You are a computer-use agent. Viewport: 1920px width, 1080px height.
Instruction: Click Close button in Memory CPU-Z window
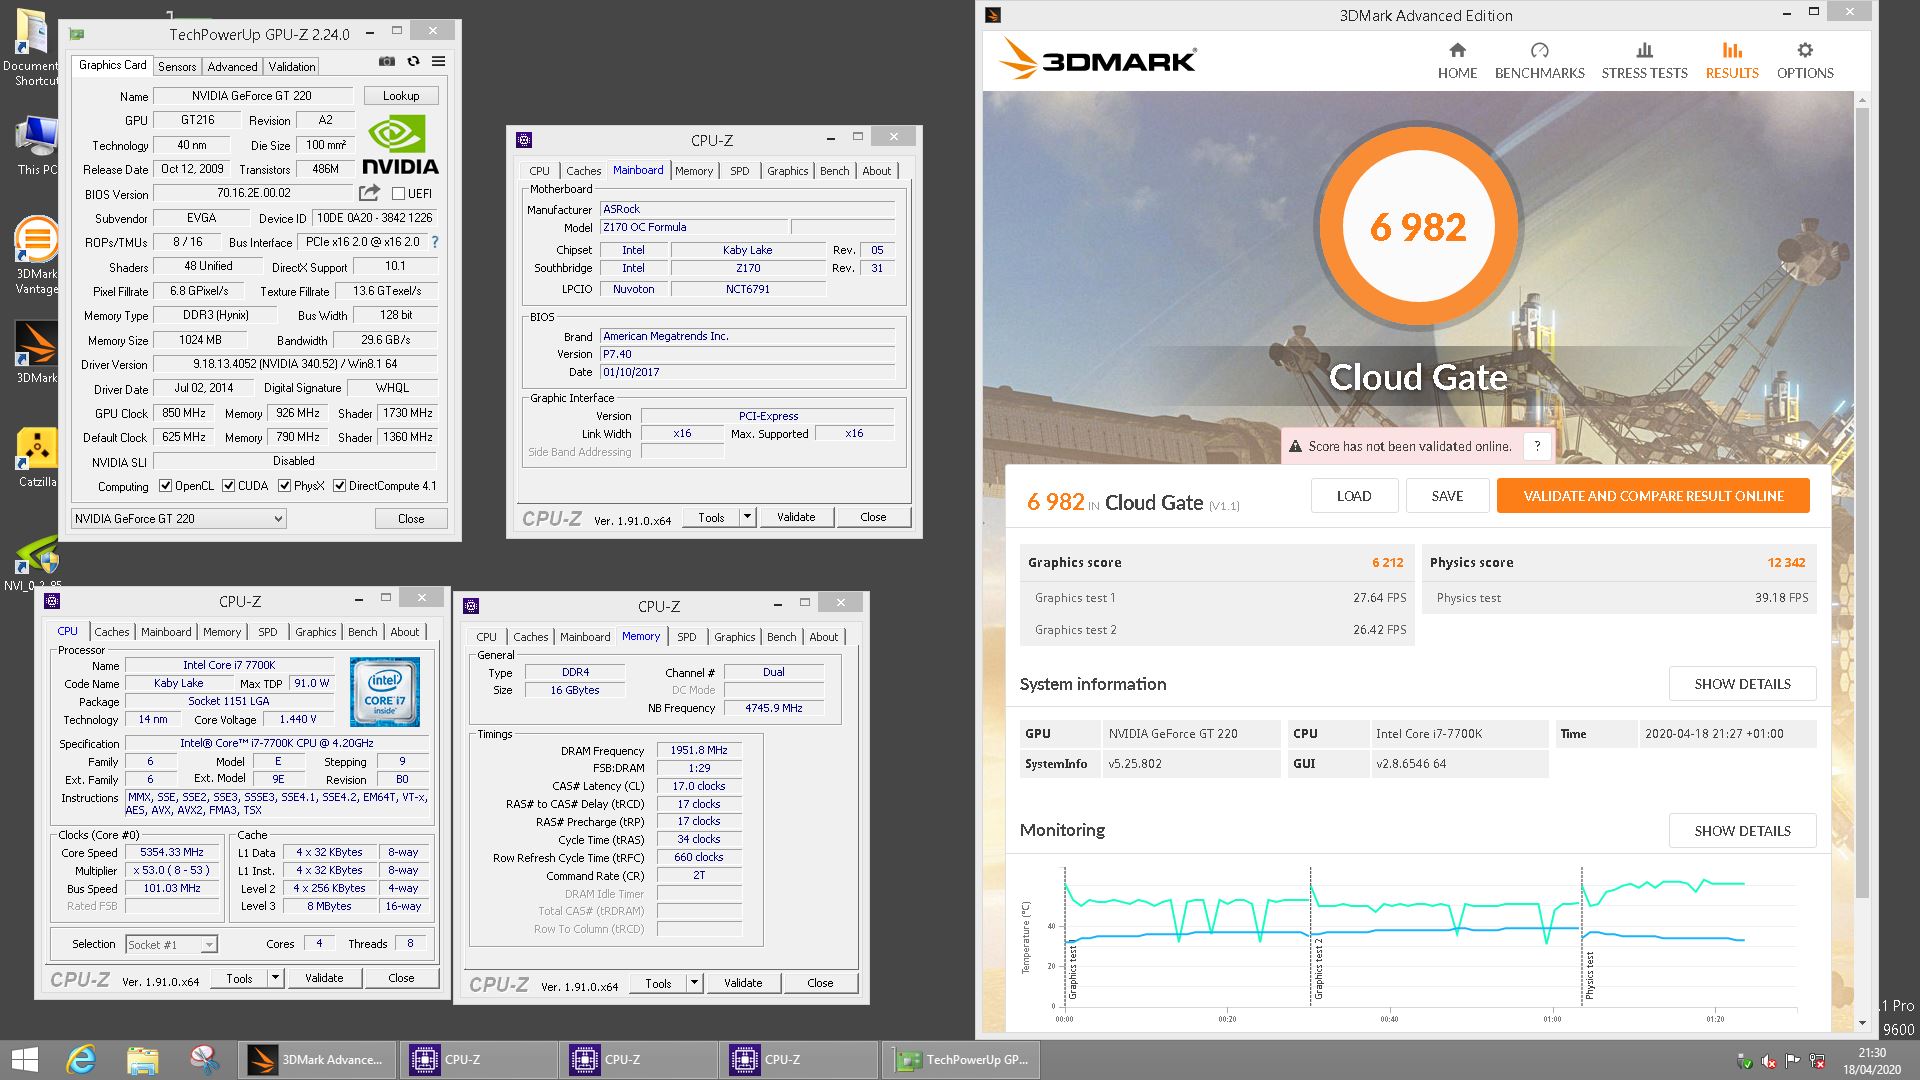tap(820, 983)
